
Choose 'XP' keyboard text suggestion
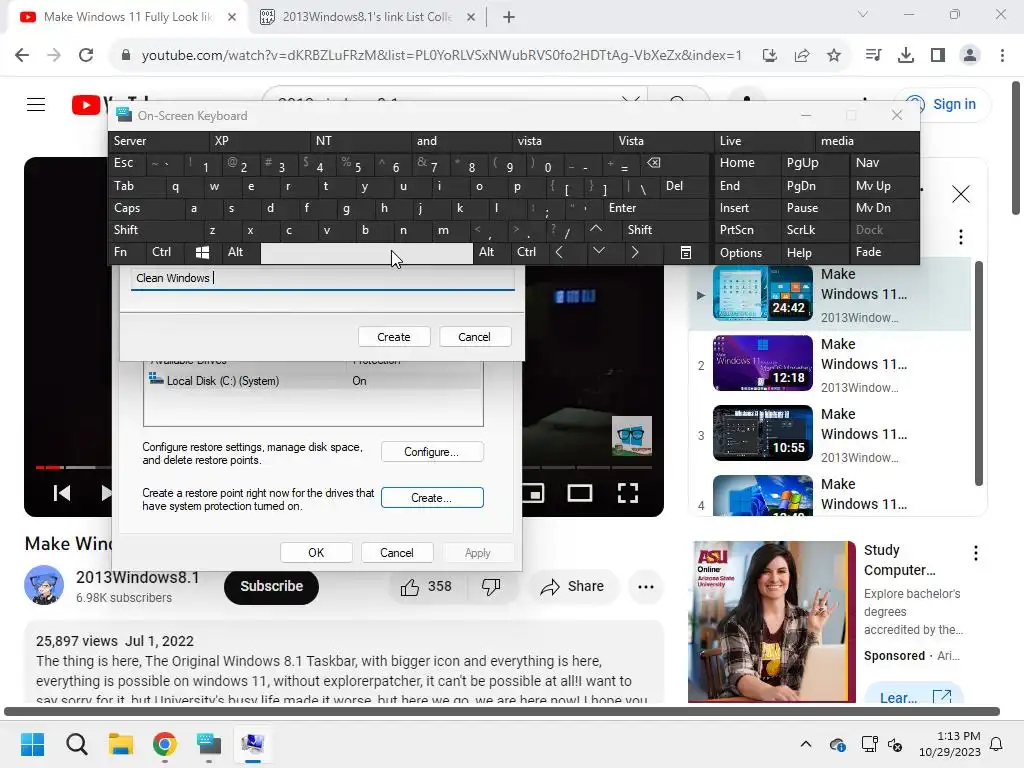(x=260, y=141)
